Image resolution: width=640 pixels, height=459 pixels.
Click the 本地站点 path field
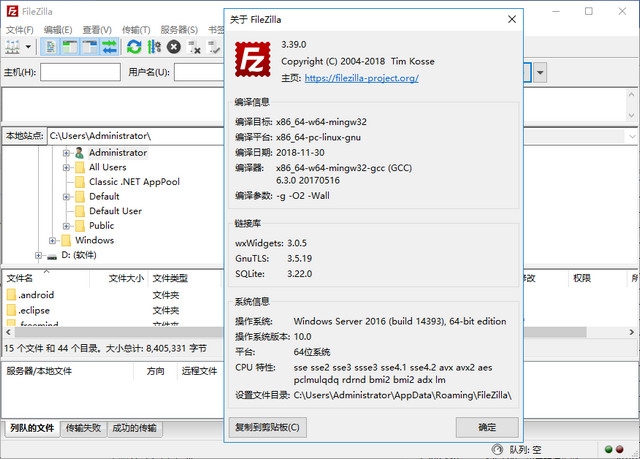coord(136,136)
